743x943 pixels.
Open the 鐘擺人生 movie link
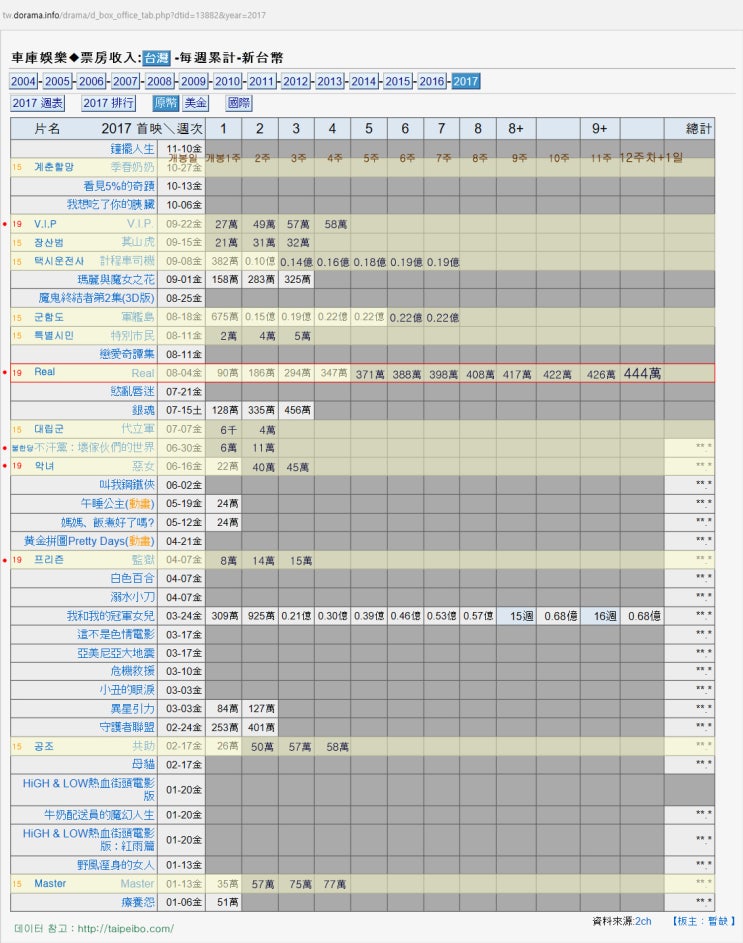(132, 149)
